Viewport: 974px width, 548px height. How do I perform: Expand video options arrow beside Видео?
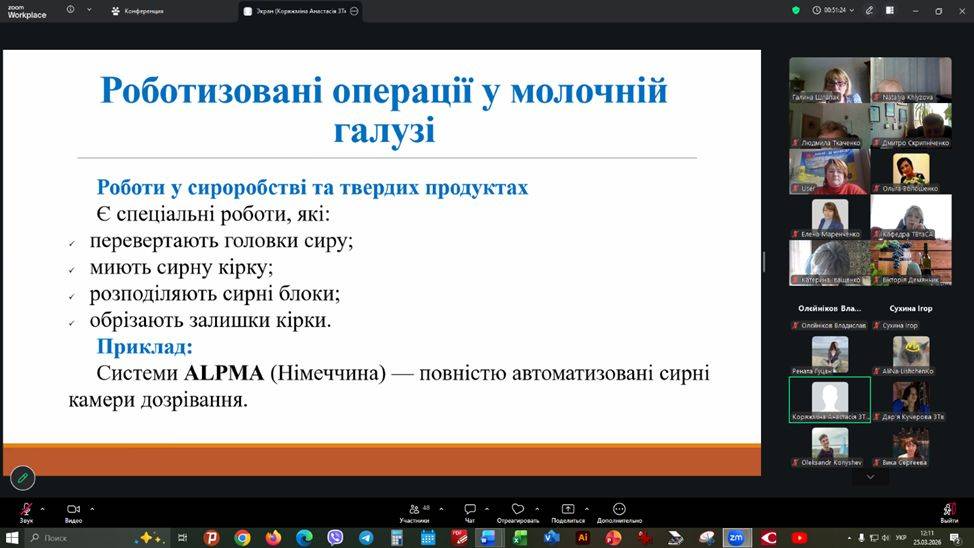coord(93,508)
